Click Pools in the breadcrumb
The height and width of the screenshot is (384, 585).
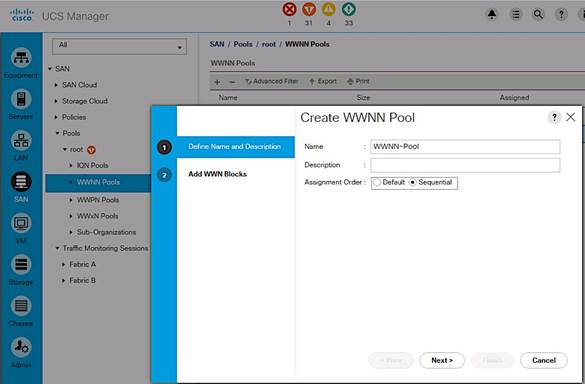243,44
